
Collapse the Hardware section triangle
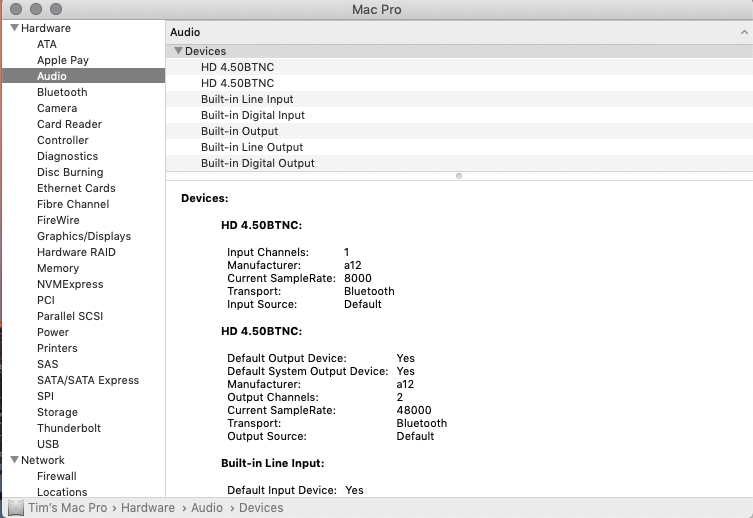(14, 28)
